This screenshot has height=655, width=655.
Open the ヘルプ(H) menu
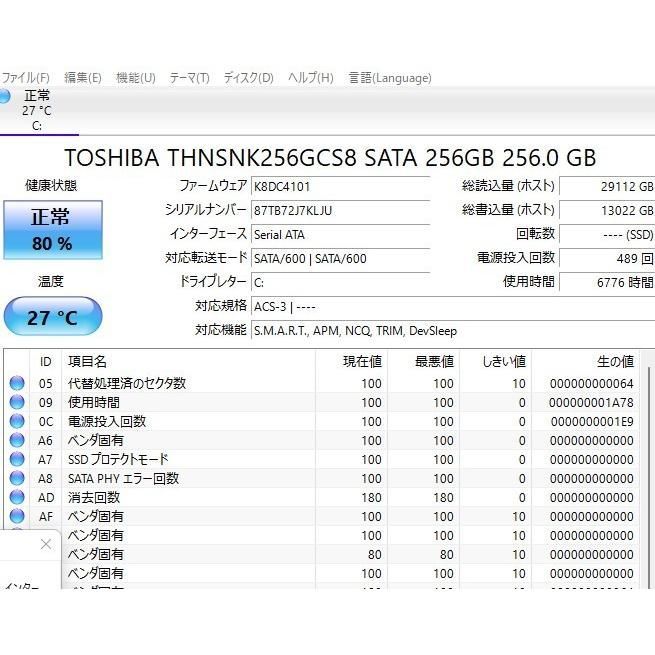(311, 78)
